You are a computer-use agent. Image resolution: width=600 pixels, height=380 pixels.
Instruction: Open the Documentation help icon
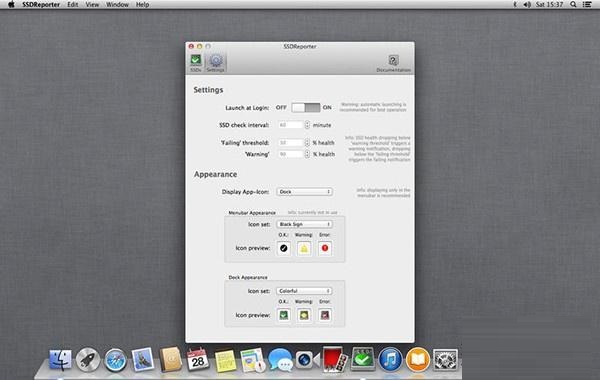[393, 63]
